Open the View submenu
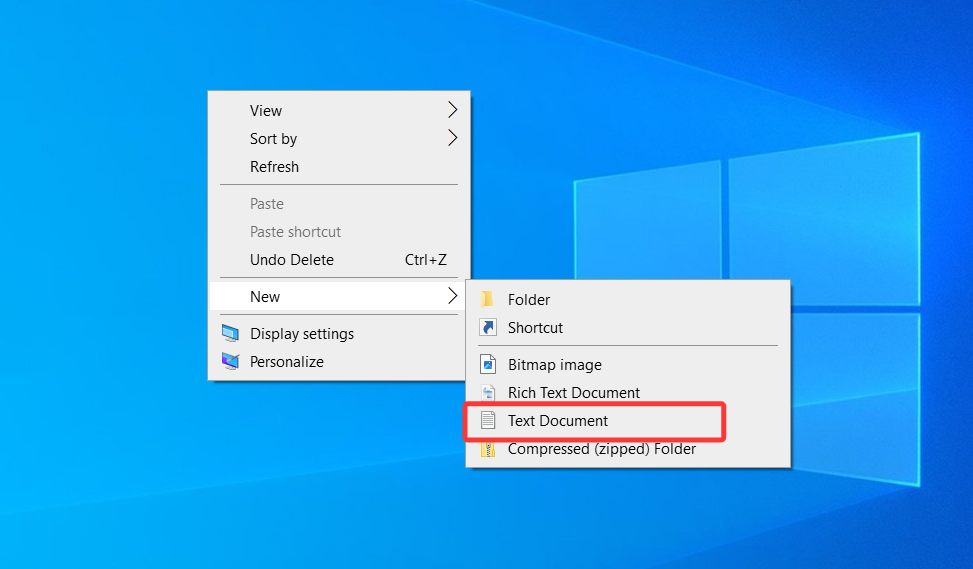The width and height of the screenshot is (973, 569). coord(339,110)
